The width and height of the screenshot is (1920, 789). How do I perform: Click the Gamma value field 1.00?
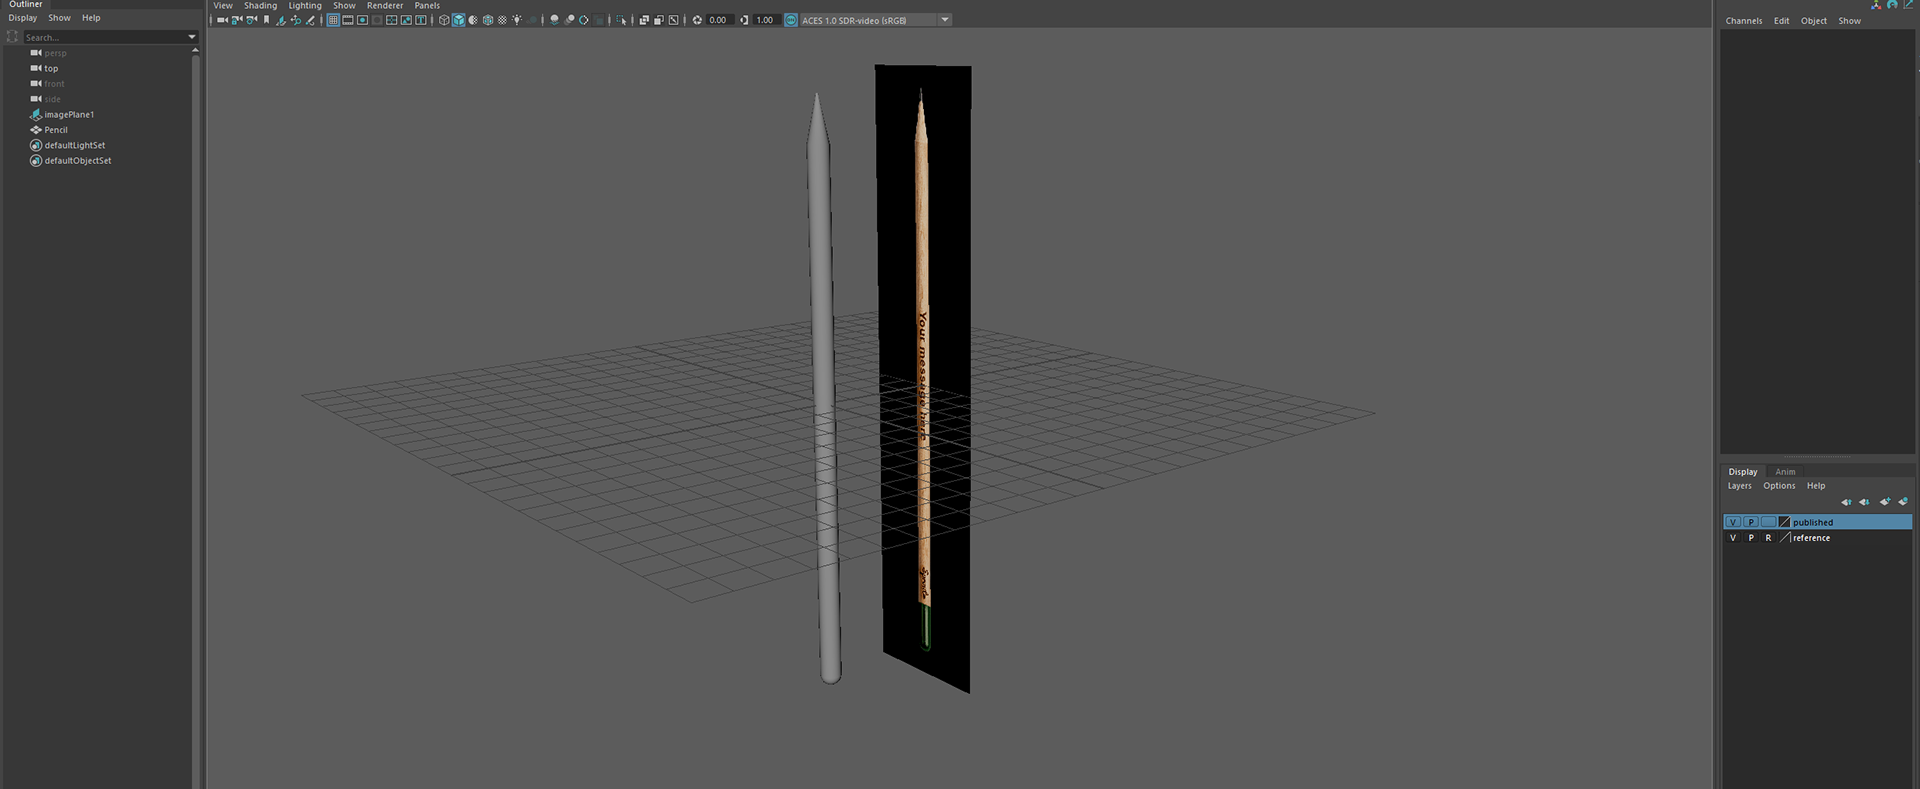tap(766, 20)
